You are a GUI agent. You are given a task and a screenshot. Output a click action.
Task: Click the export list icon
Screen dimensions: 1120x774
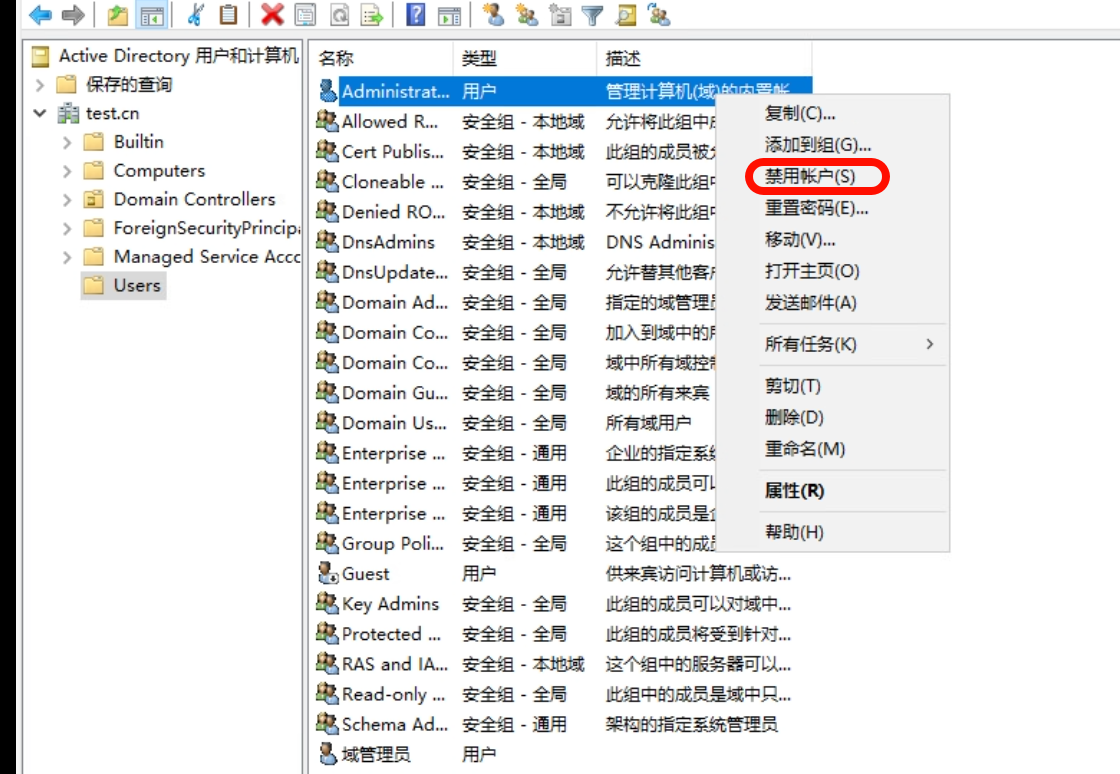[x=372, y=14]
